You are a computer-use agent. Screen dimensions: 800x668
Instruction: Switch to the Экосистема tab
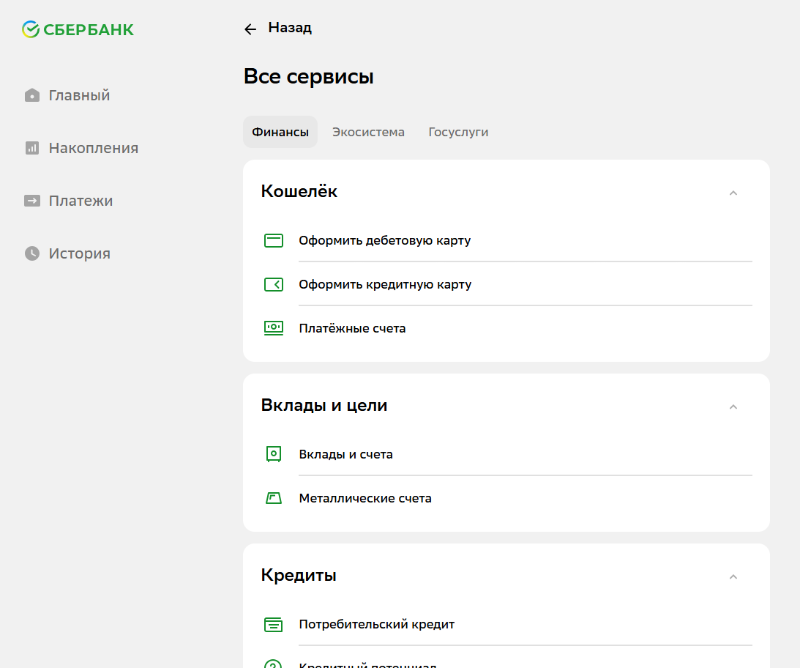(x=368, y=132)
